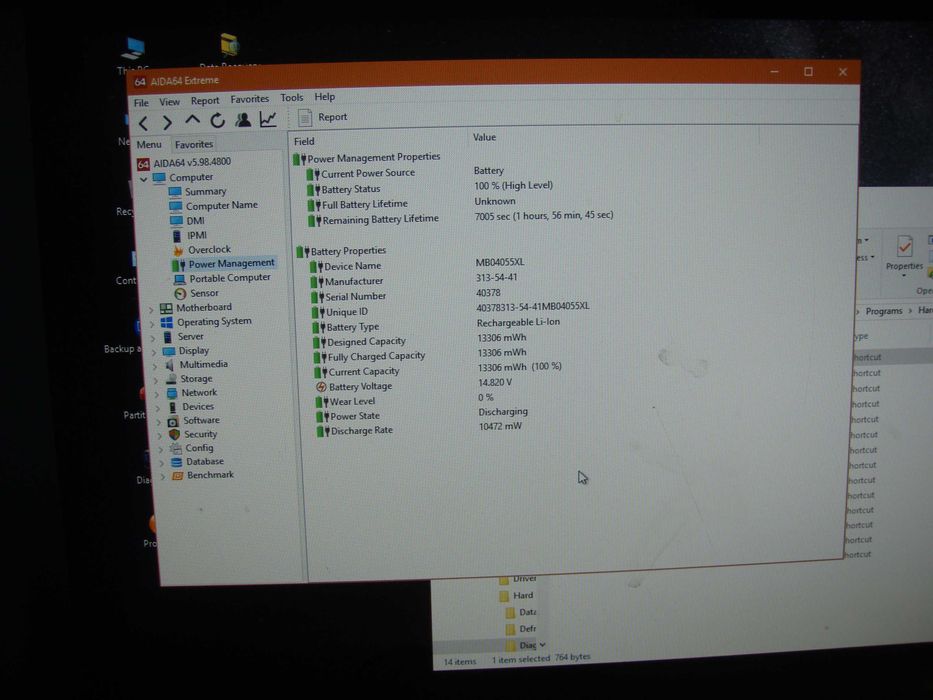933x700 pixels.
Task: Click the Security shield icon
Action: (174, 435)
